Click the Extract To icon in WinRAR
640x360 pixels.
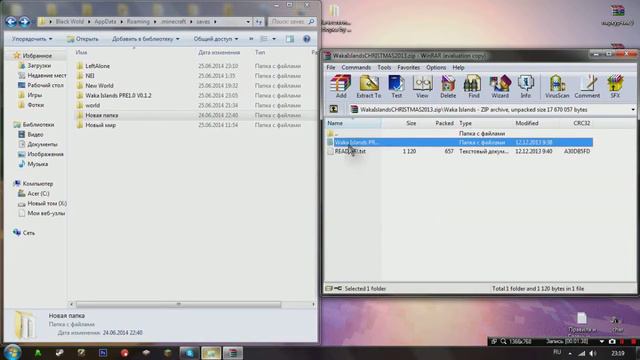coord(369,87)
